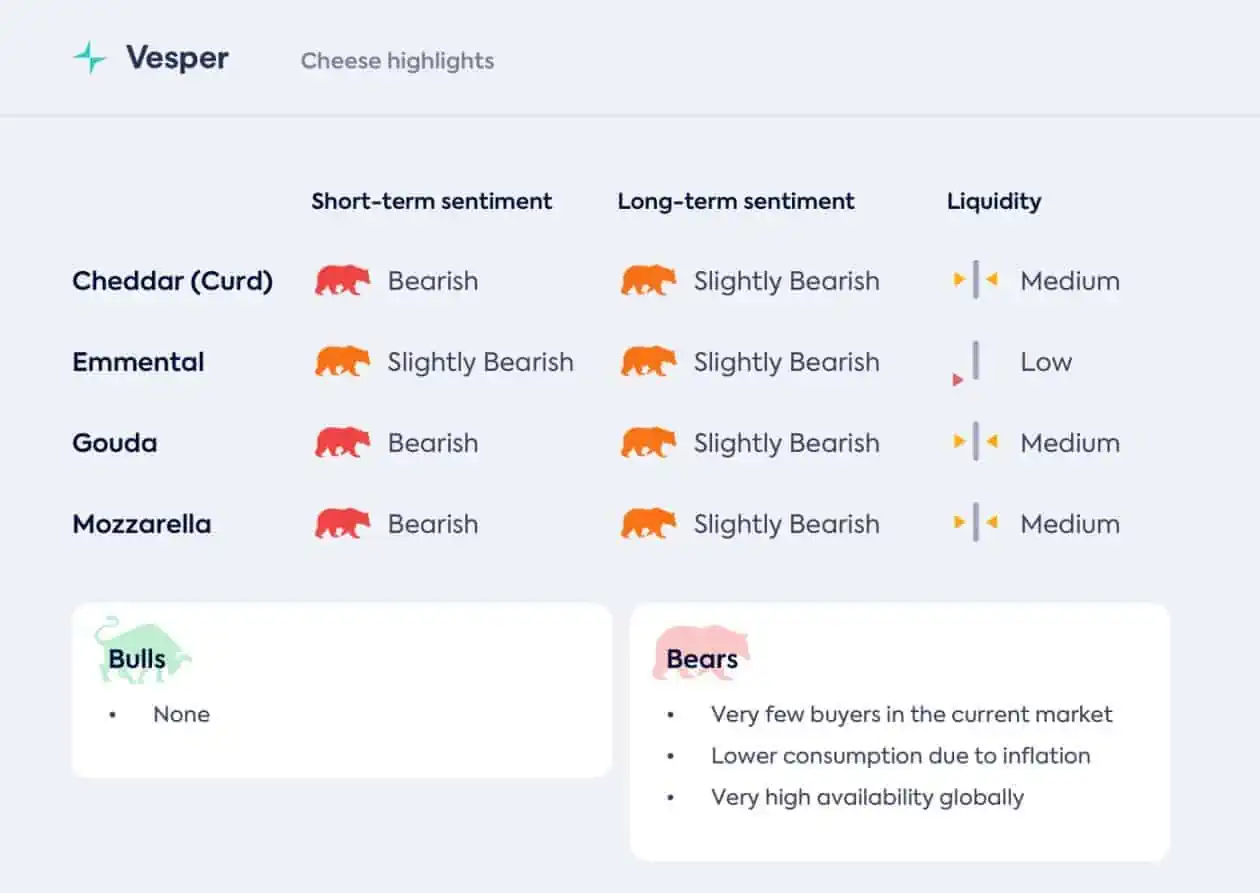Click the Cheddar Medium liquidity indicator
The image size is (1260, 893).
976,280
